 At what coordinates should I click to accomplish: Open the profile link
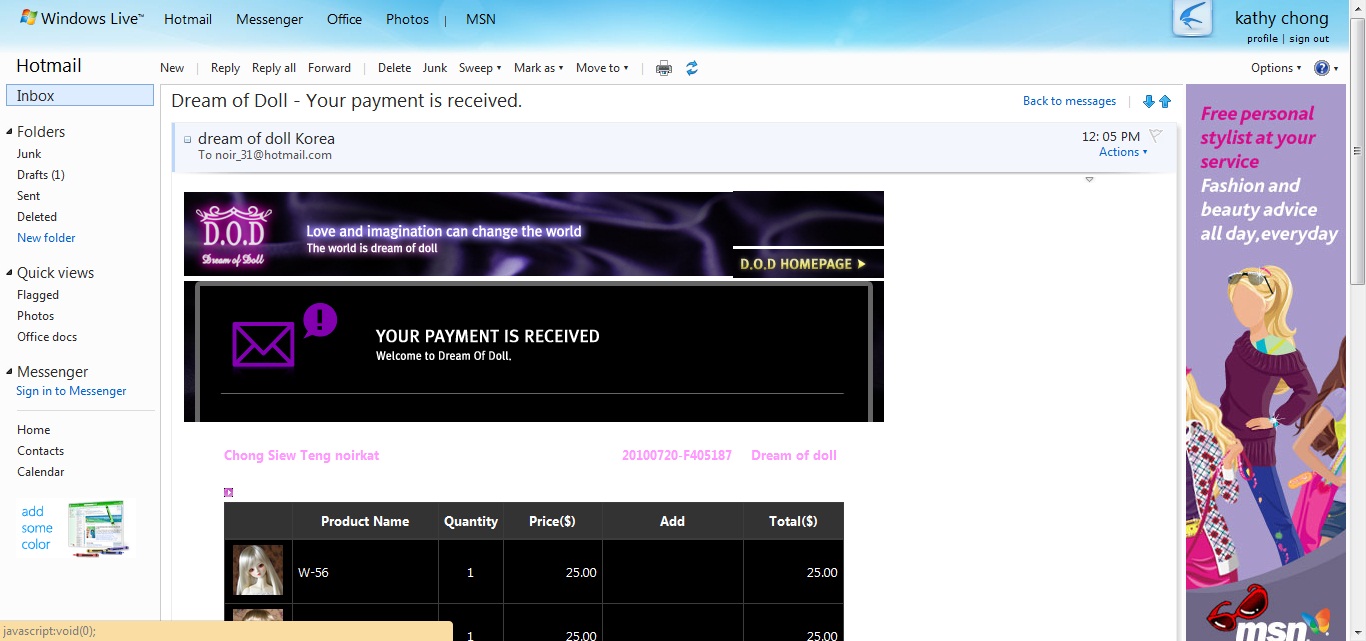pos(1262,39)
